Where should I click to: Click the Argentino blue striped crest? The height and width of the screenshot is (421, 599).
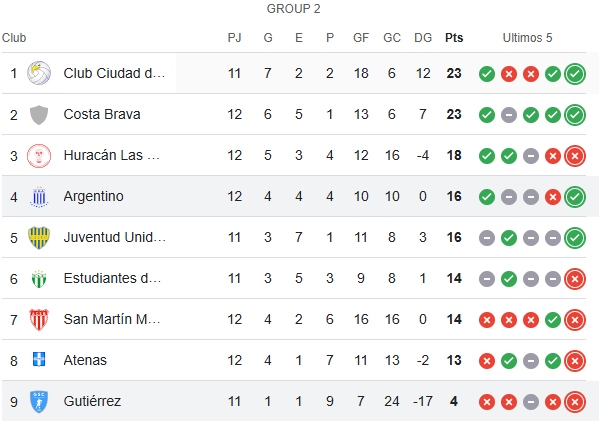coord(39,197)
